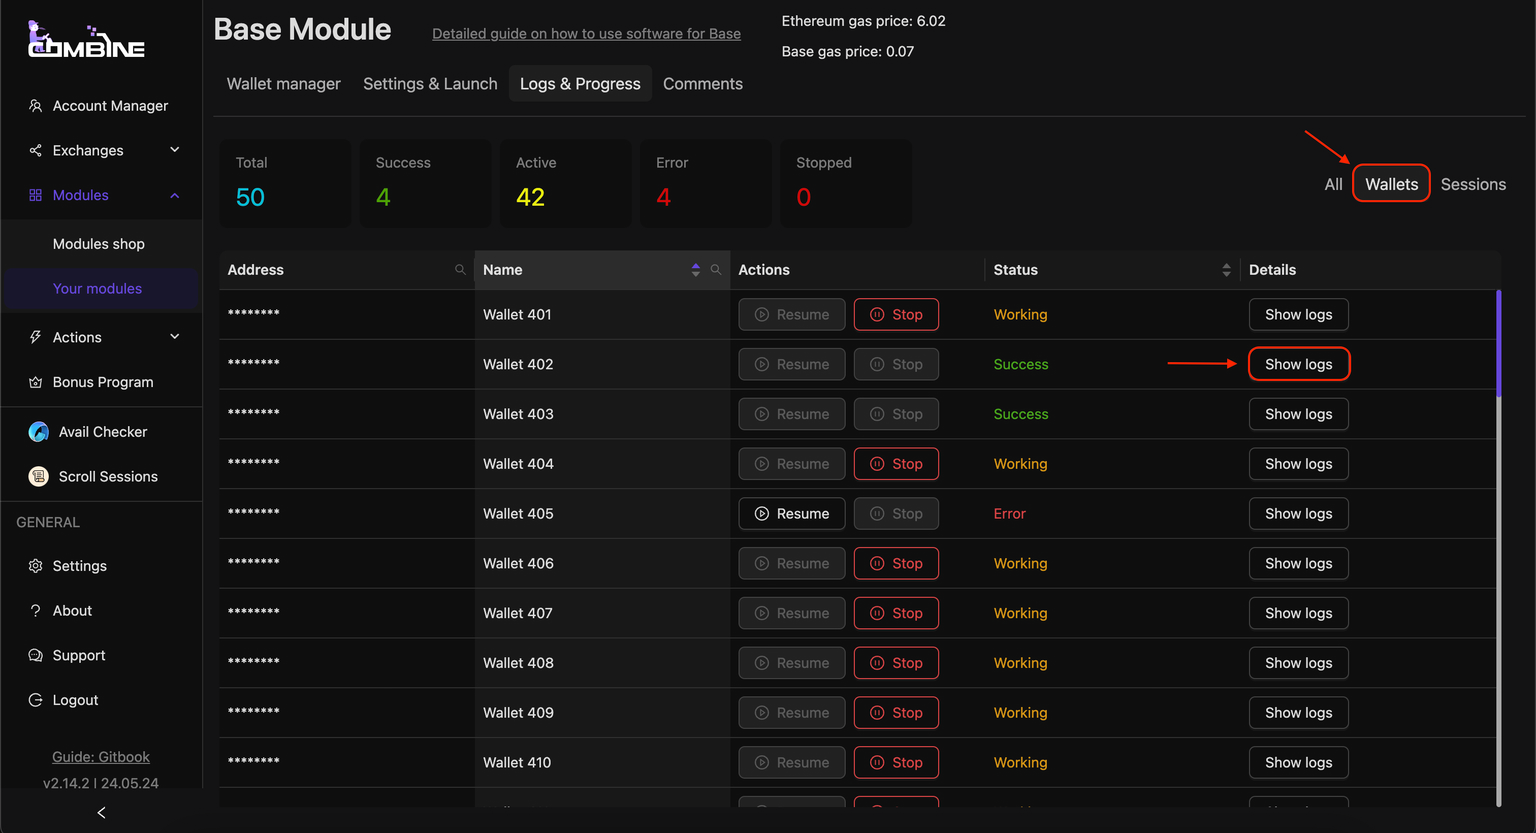Viewport: 1536px width, 833px height.
Task: Open the Avail Checker icon
Action: (x=39, y=432)
